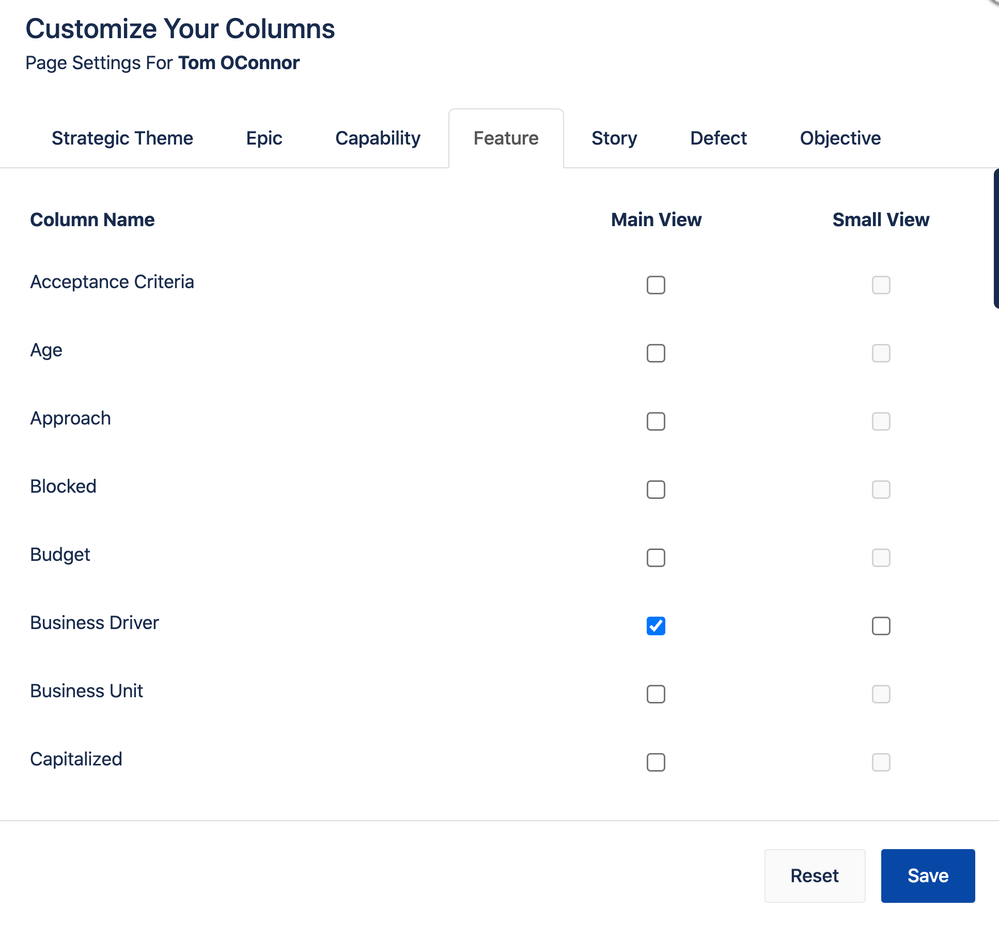
Task: Enable Capitalized column in Main View
Action: pyautogui.click(x=656, y=762)
